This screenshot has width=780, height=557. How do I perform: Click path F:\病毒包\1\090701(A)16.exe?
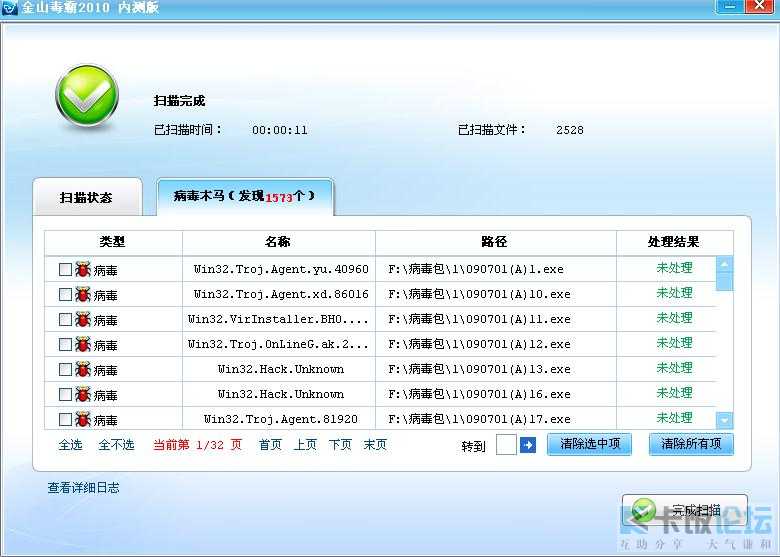(x=479, y=394)
